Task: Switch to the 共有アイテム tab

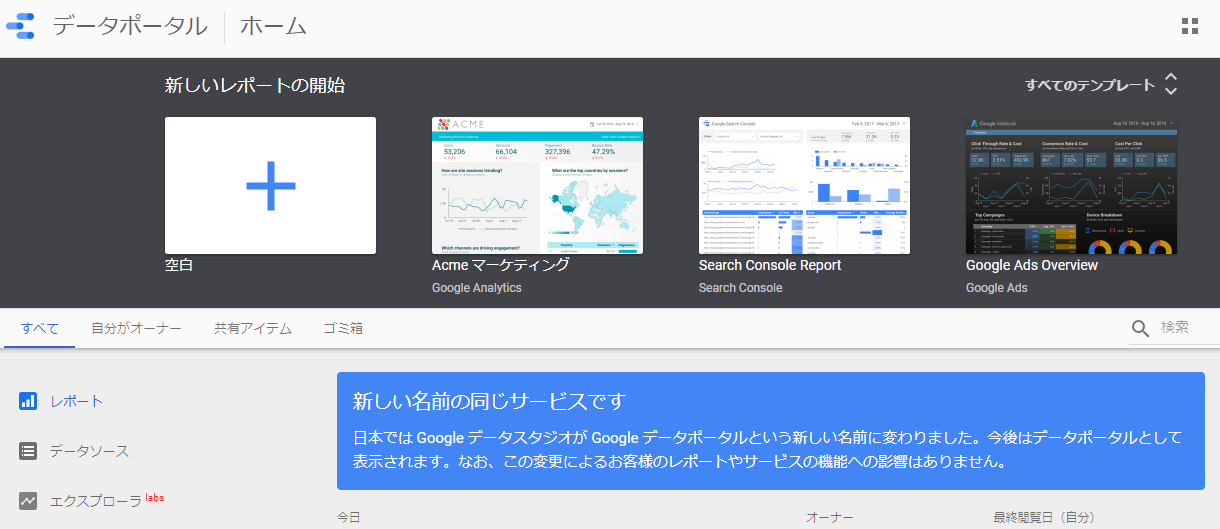Action: (x=253, y=328)
